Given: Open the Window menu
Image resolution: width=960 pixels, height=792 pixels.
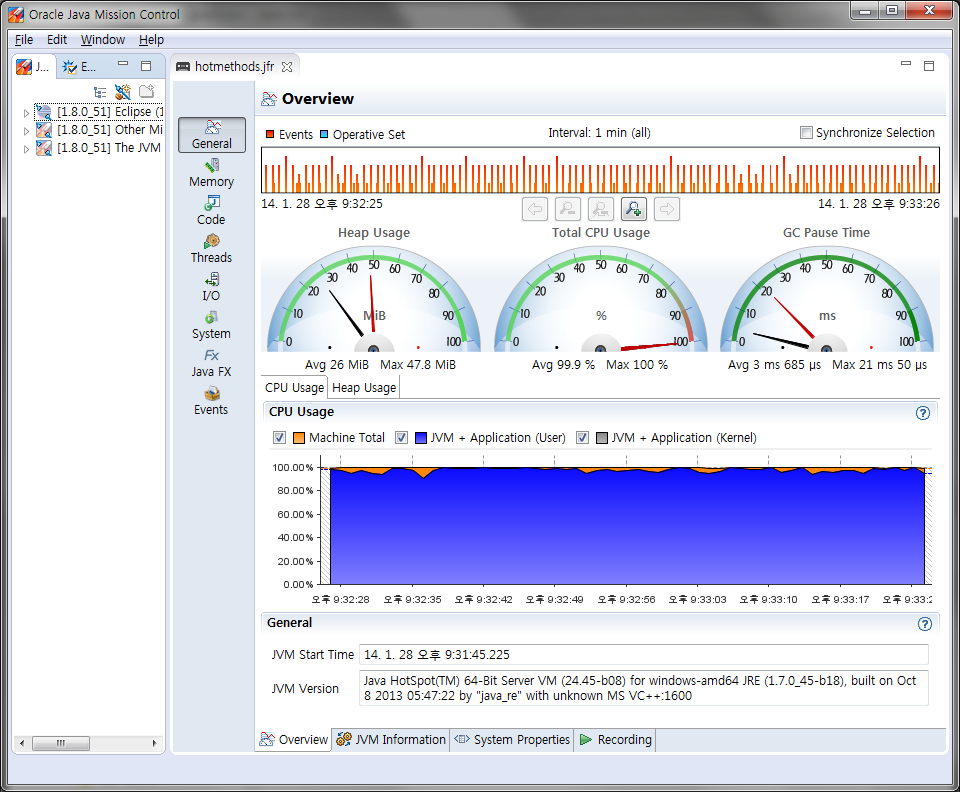Looking at the screenshot, I should (x=103, y=40).
